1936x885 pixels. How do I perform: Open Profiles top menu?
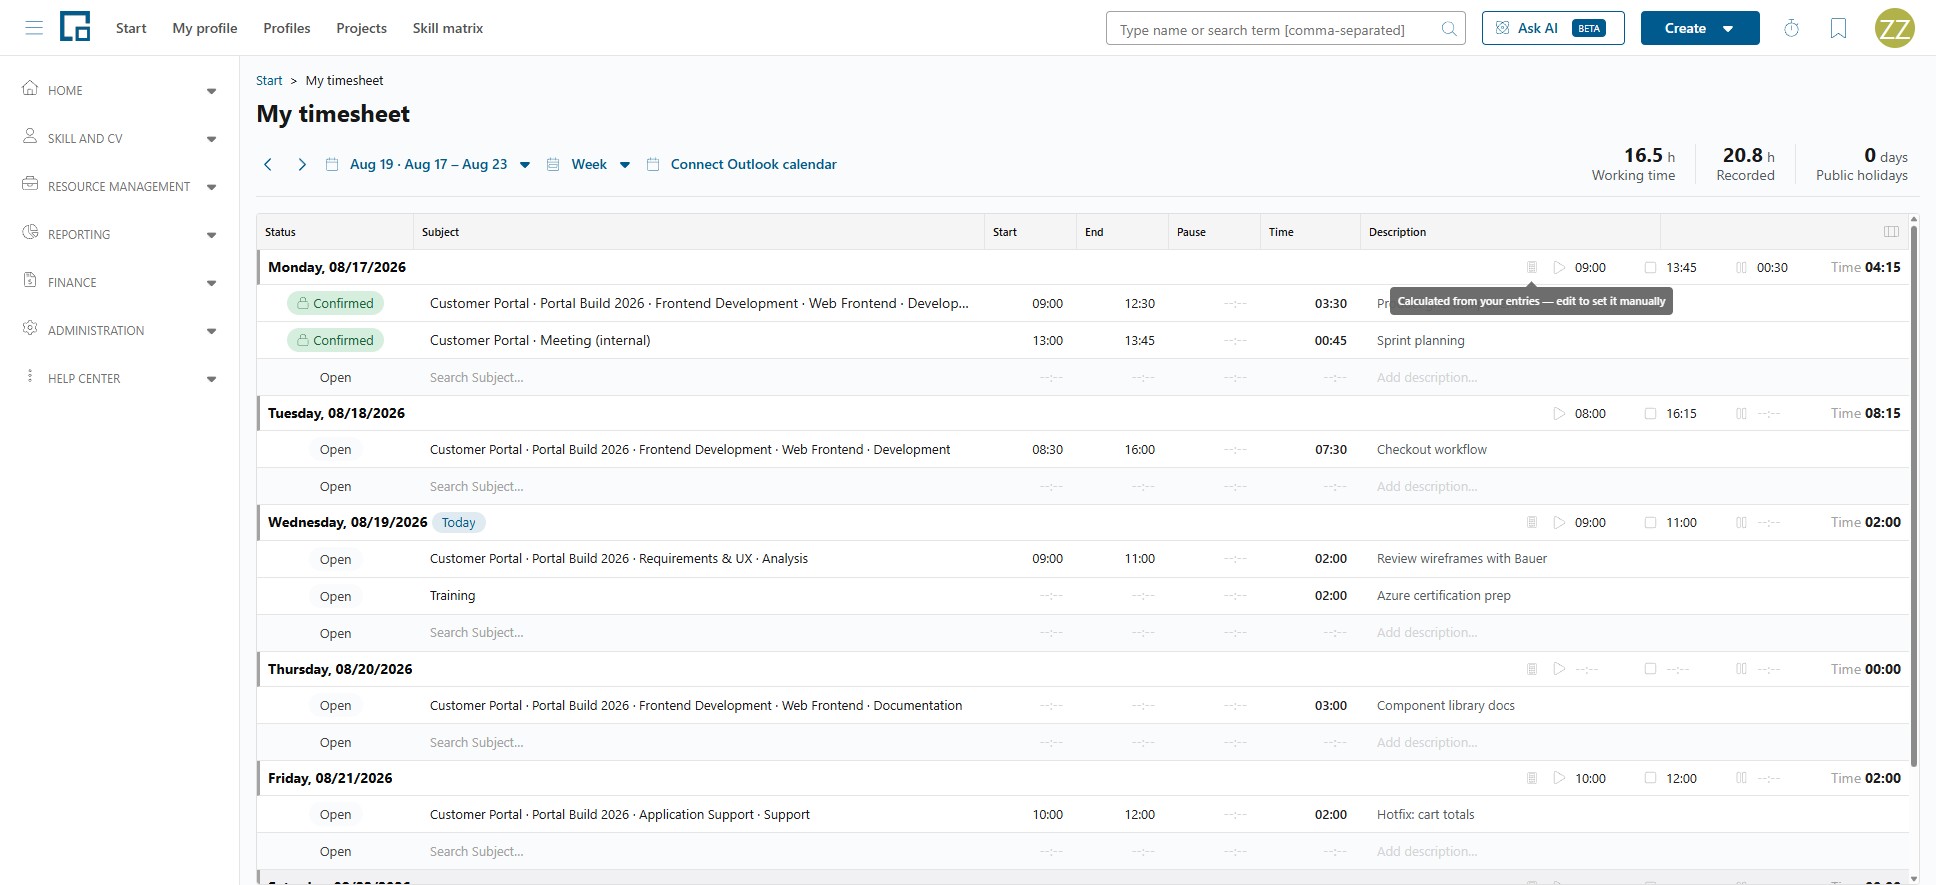tap(287, 28)
